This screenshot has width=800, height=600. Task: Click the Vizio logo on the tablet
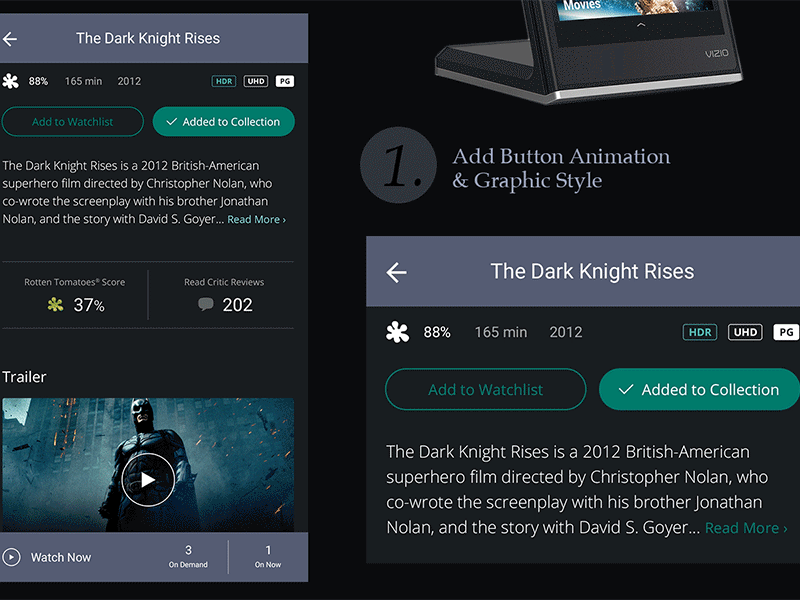point(716,54)
